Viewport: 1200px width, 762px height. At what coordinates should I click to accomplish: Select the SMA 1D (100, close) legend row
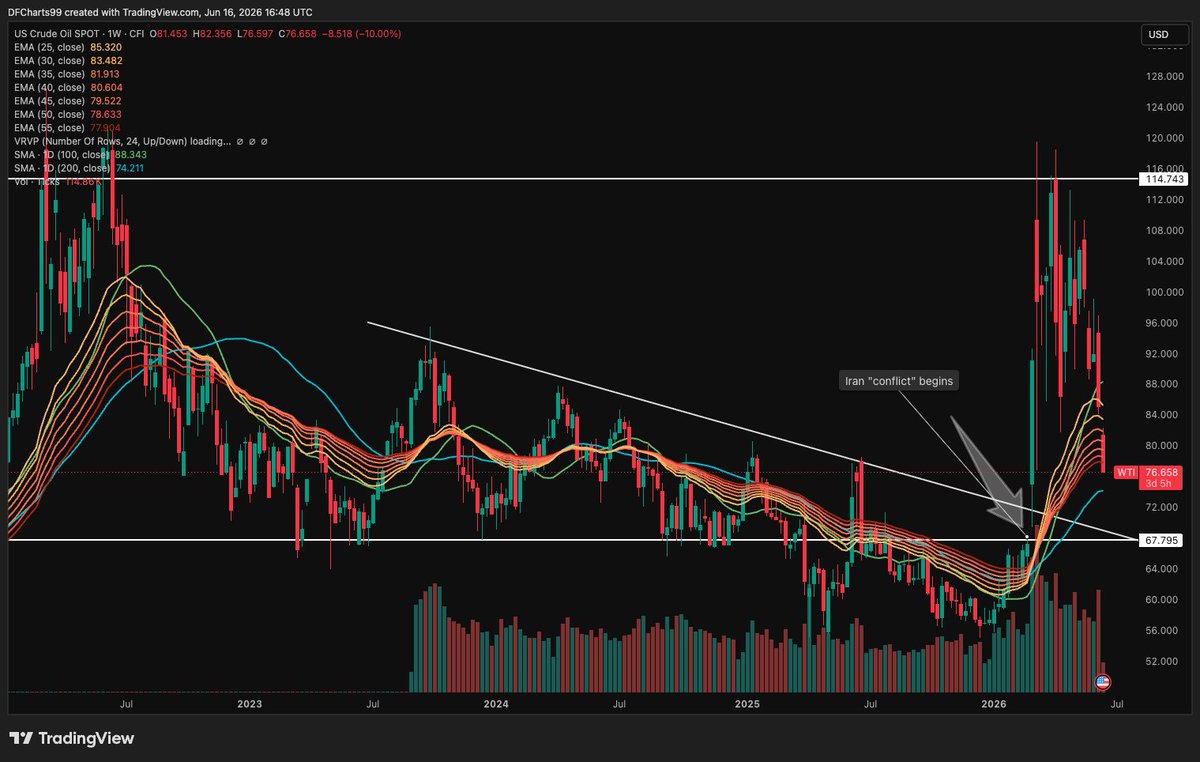[x=79, y=155]
